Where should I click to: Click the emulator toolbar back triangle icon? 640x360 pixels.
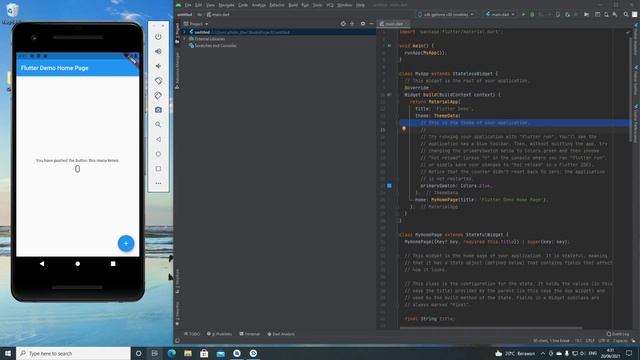click(158, 139)
